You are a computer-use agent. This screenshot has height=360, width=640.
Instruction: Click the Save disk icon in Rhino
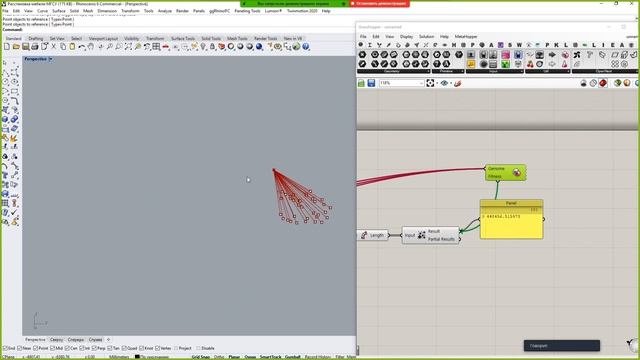tap(26, 47)
